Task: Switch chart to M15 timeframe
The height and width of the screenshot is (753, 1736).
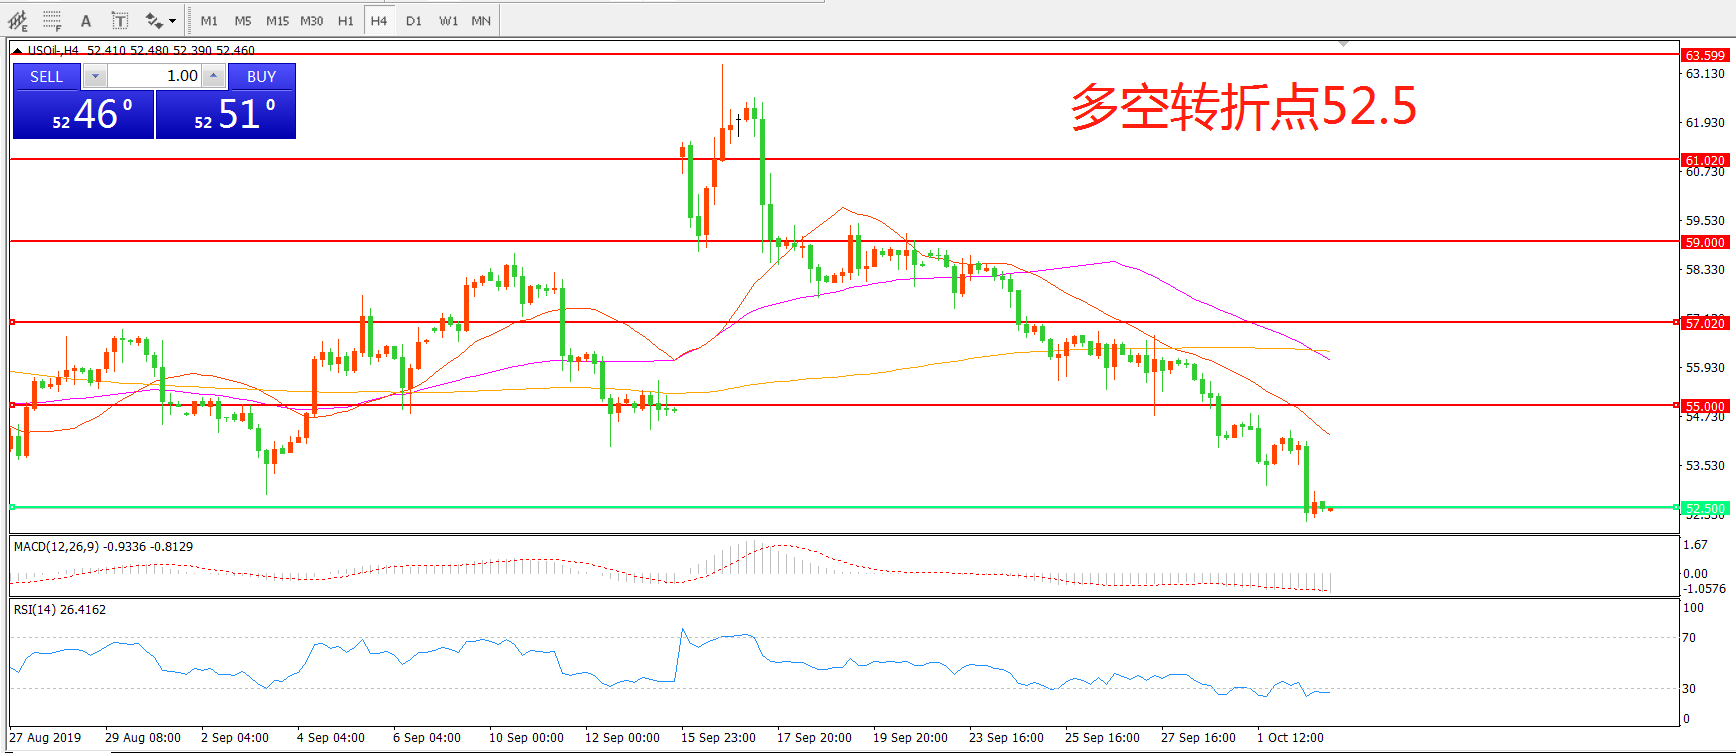Action: click(277, 20)
